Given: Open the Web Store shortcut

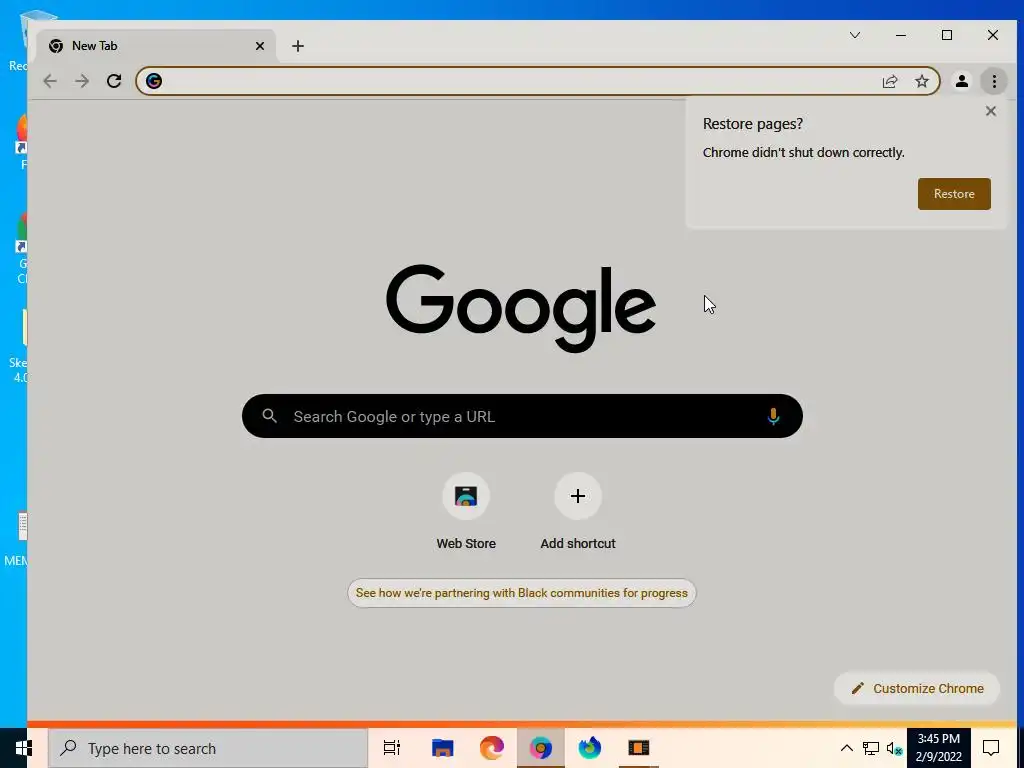Looking at the screenshot, I should coord(466,511).
